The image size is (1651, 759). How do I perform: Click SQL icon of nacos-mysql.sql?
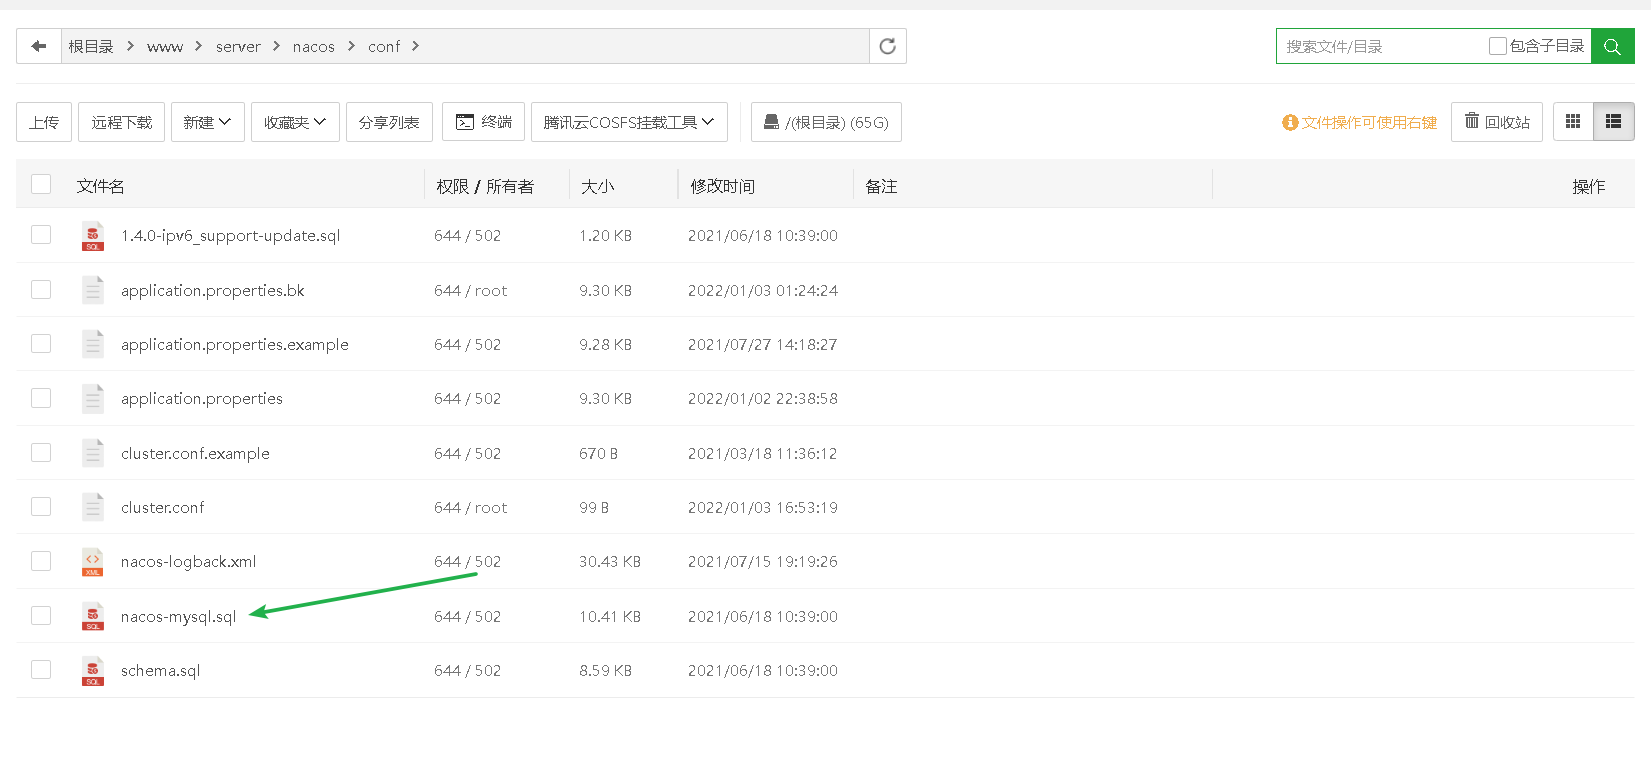coord(93,616)
